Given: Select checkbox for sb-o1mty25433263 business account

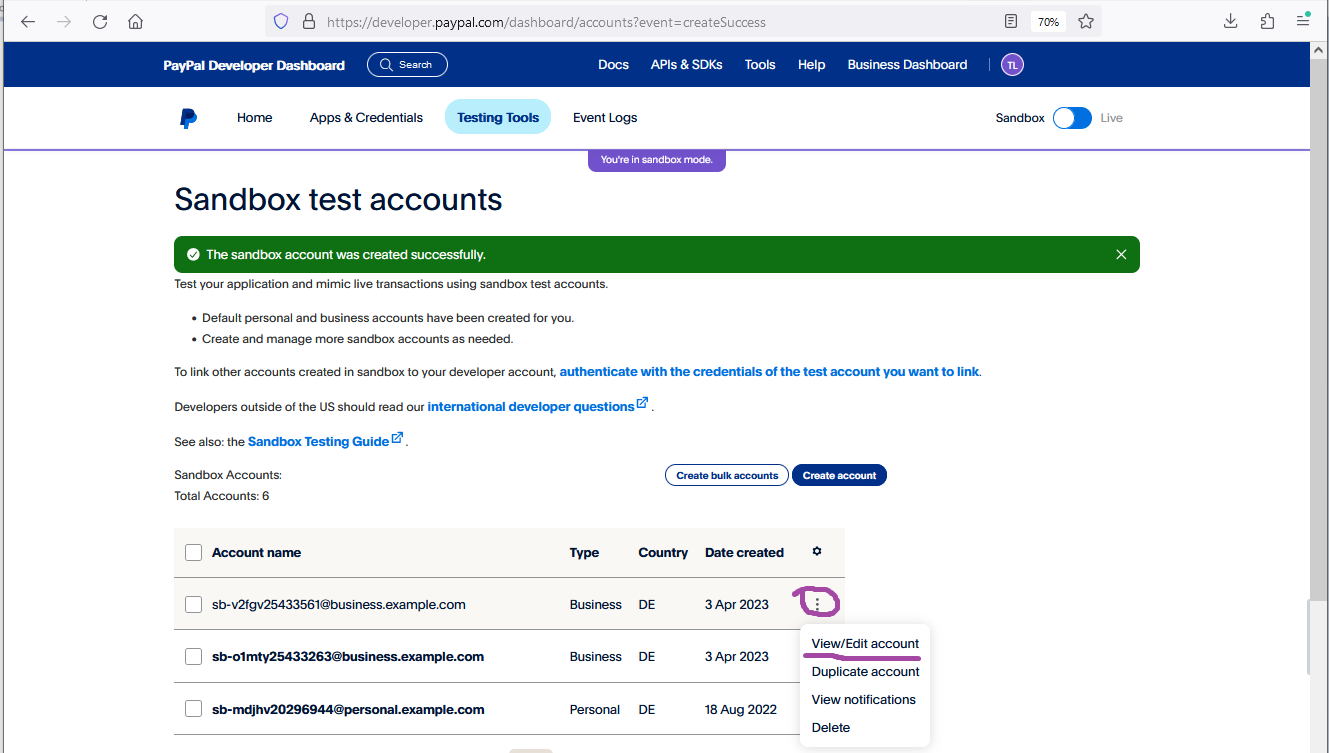Looking at the screenshot, I should click(194, 657).
